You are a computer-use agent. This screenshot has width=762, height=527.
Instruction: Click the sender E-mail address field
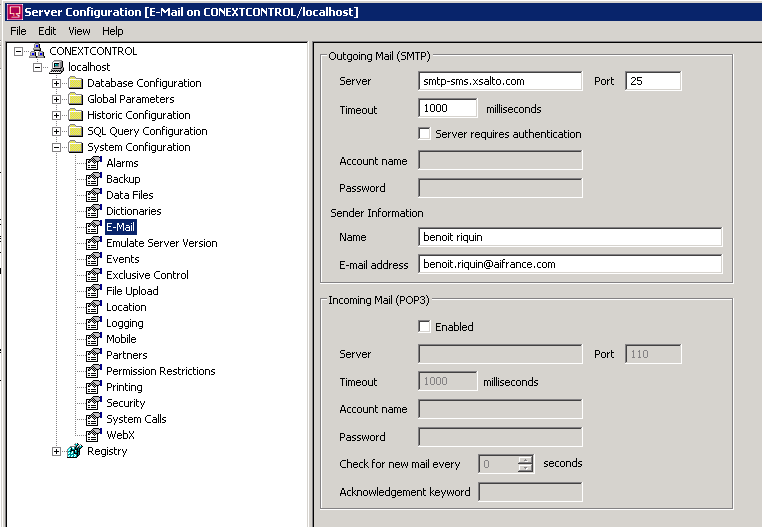pyautogui.click(x=570, y=264)
